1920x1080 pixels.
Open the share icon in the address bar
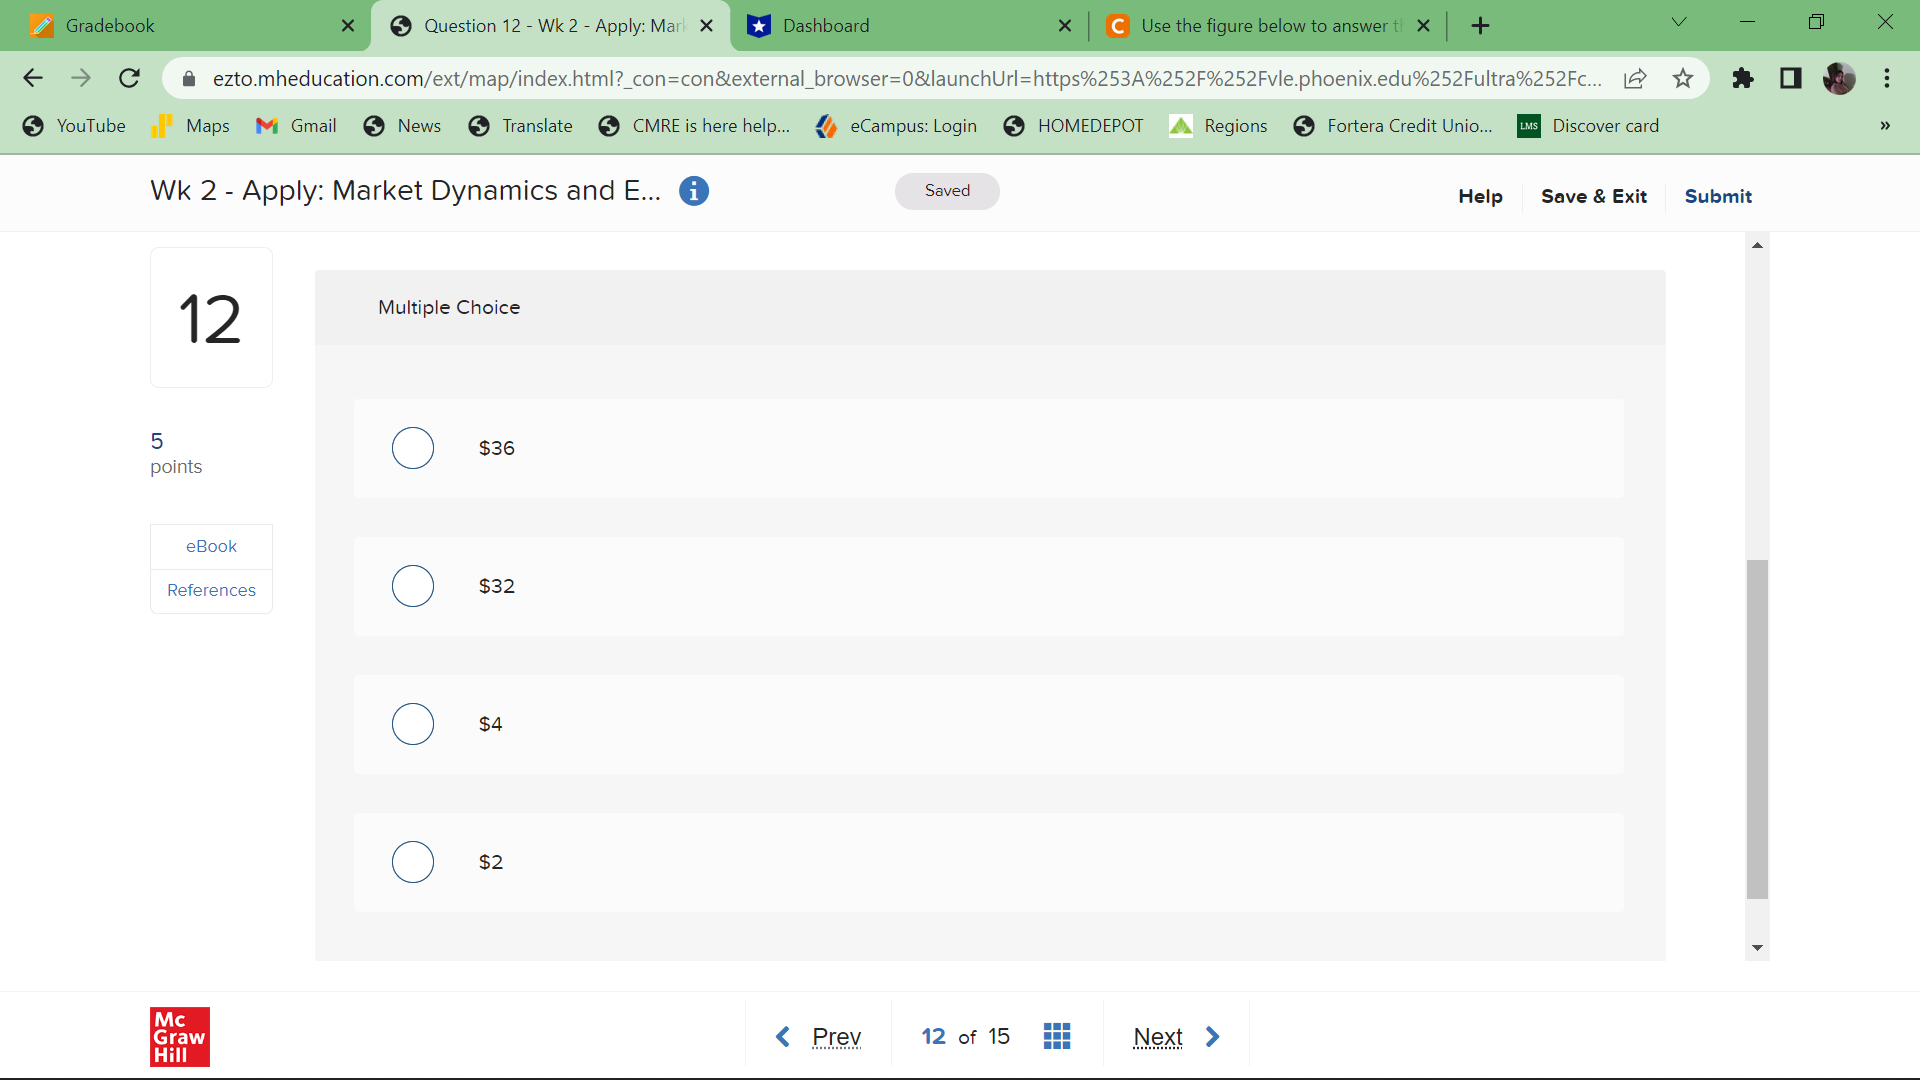pos(1636,78)
